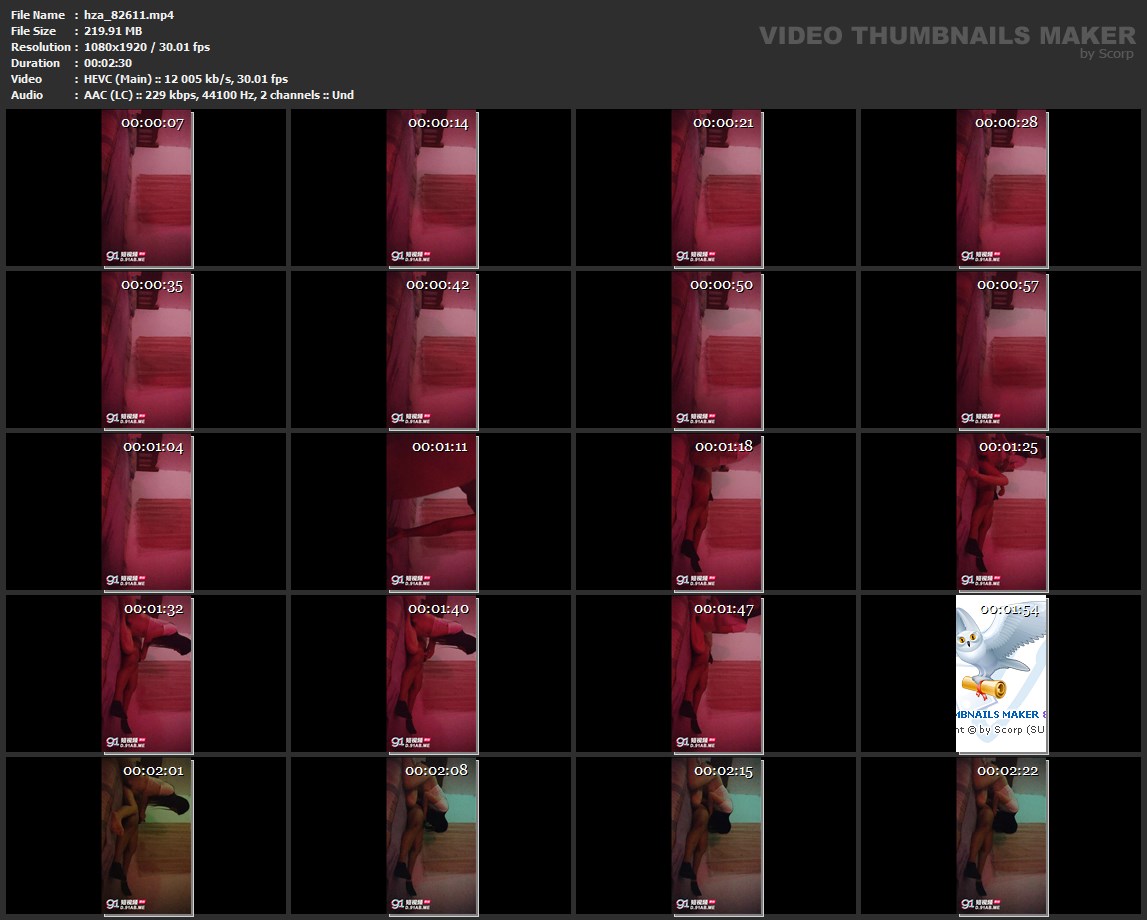The width and height of the screenshot is (1147, 920).
Task: Pick the thumbnail timestamped 00:02:15
Action: pos(717,836)
